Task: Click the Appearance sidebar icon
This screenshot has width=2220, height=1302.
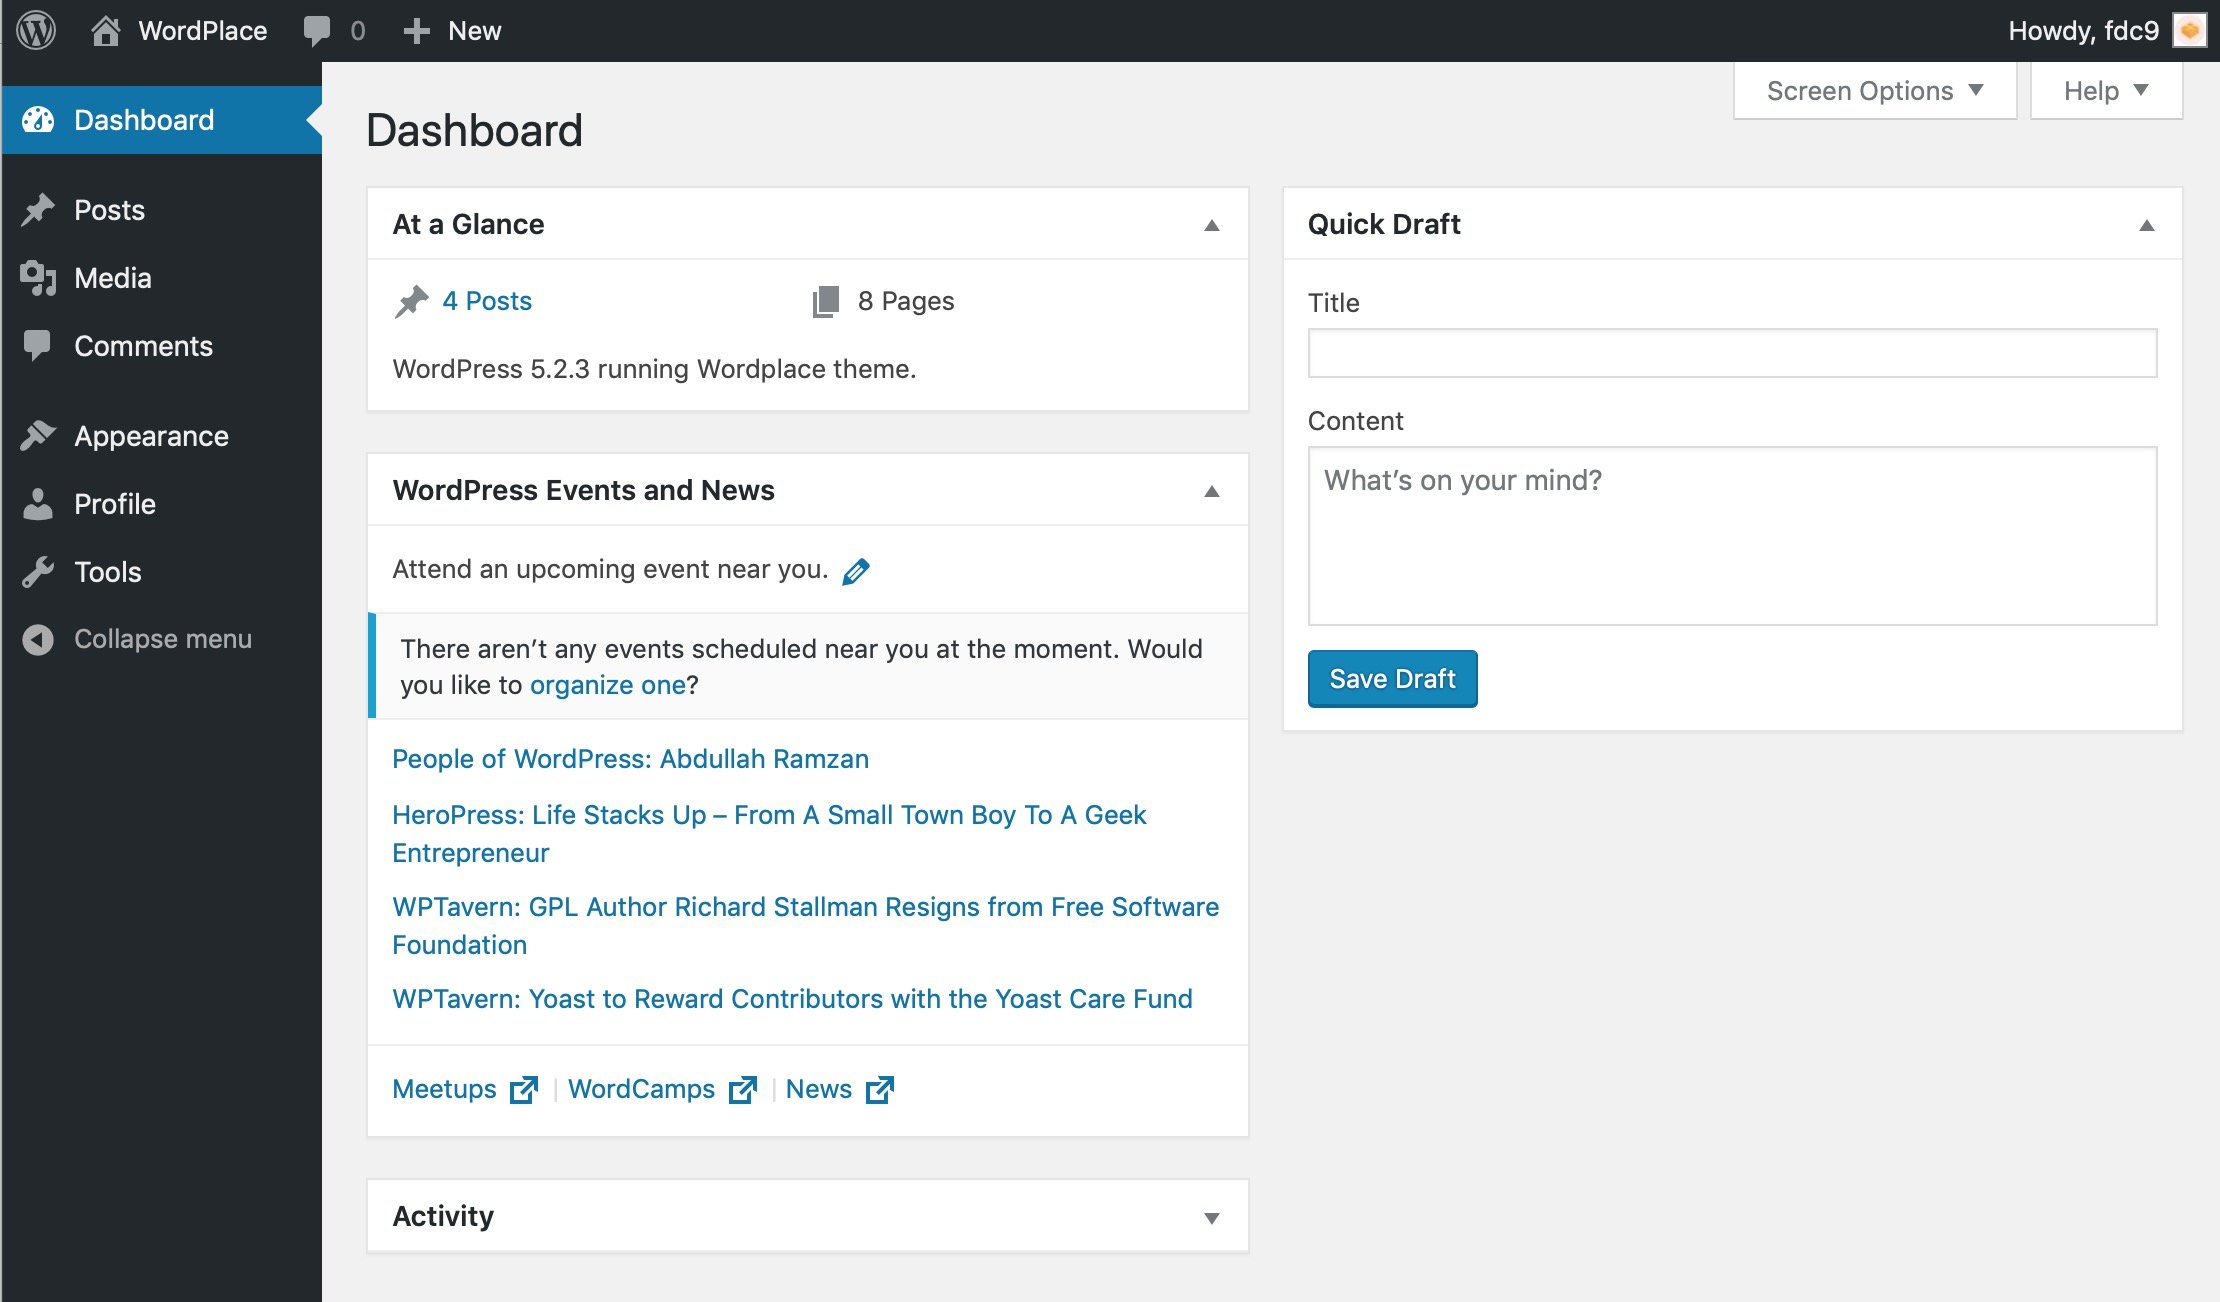Action: pyautogui.click(x=40, y=436)
